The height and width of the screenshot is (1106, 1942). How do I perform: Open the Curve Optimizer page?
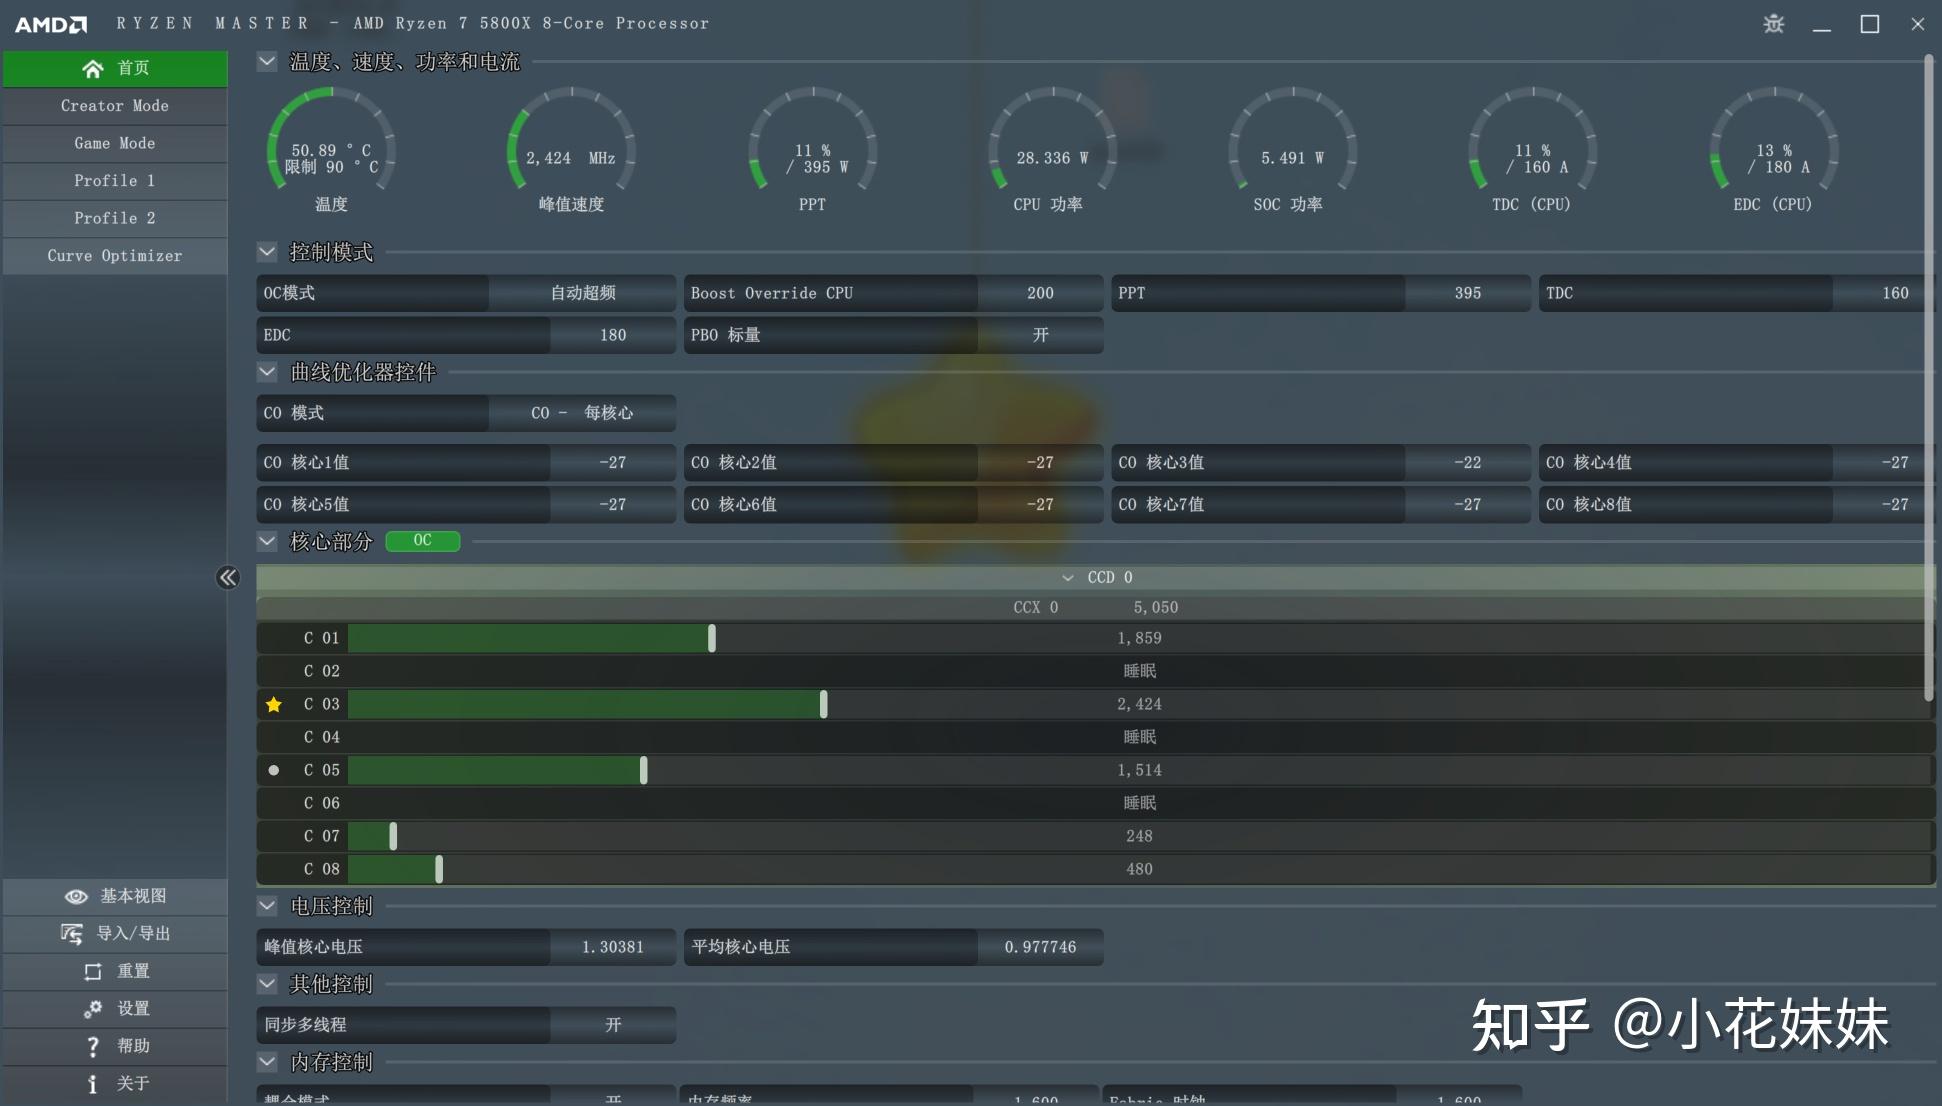(x=114, y=255)
